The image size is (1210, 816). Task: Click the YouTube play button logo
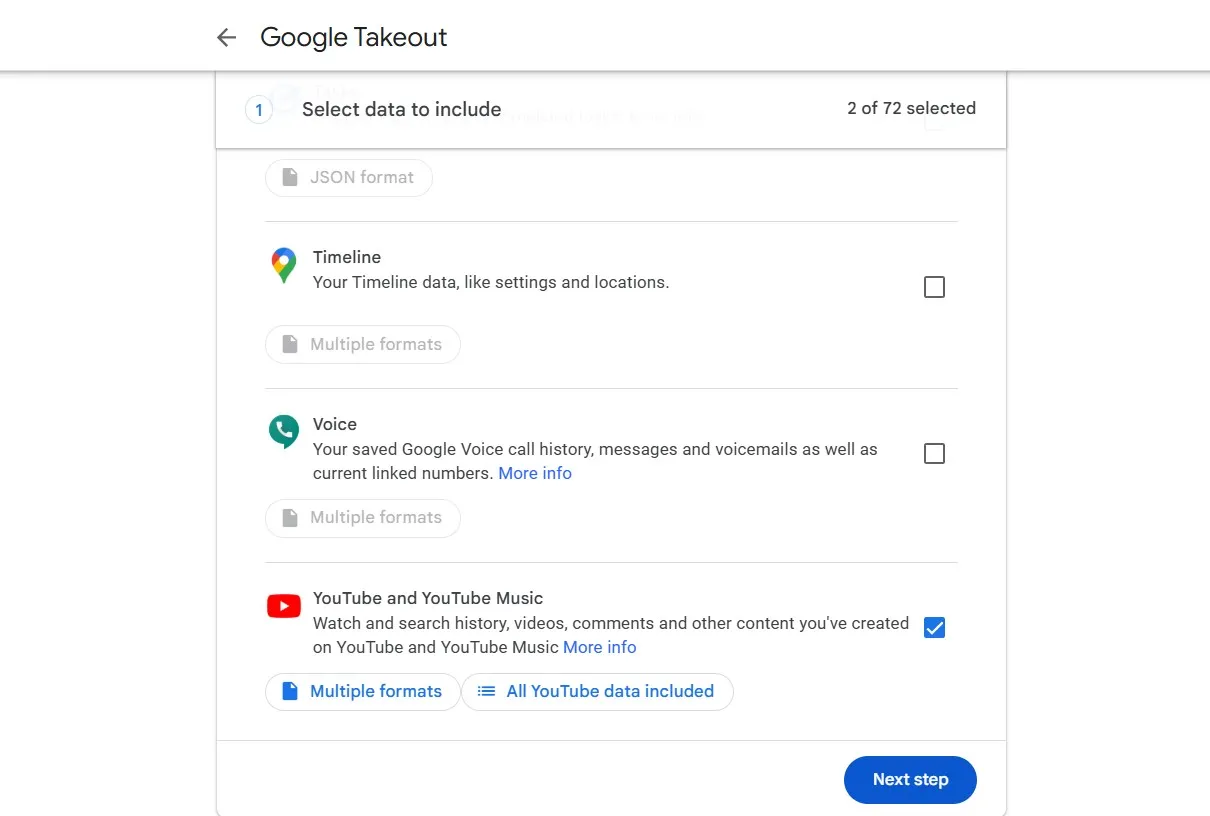coord(283,606)
